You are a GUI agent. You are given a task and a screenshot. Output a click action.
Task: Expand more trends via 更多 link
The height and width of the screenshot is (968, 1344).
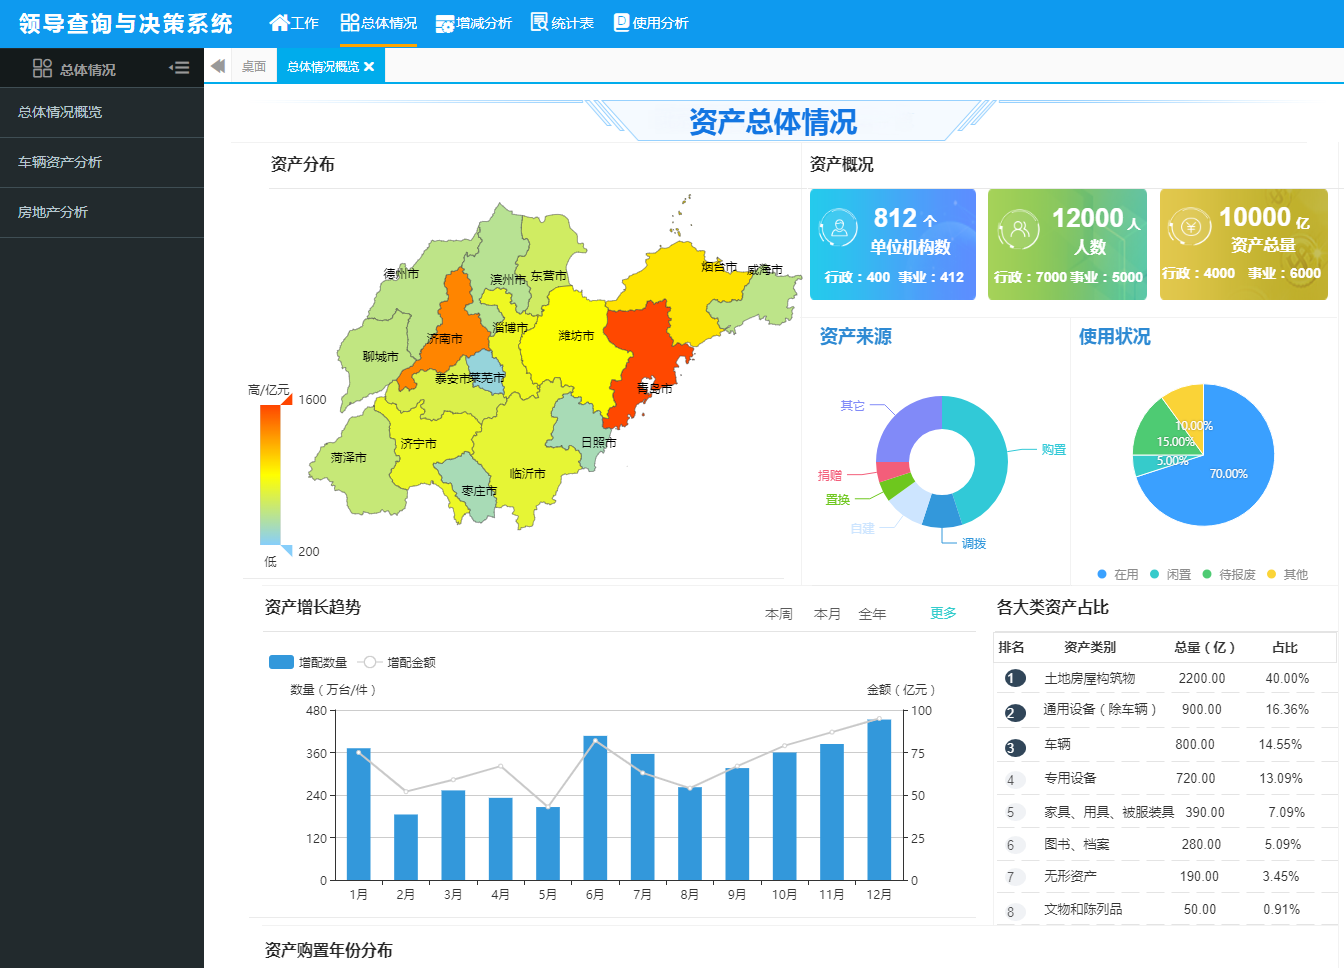[944, 614]
